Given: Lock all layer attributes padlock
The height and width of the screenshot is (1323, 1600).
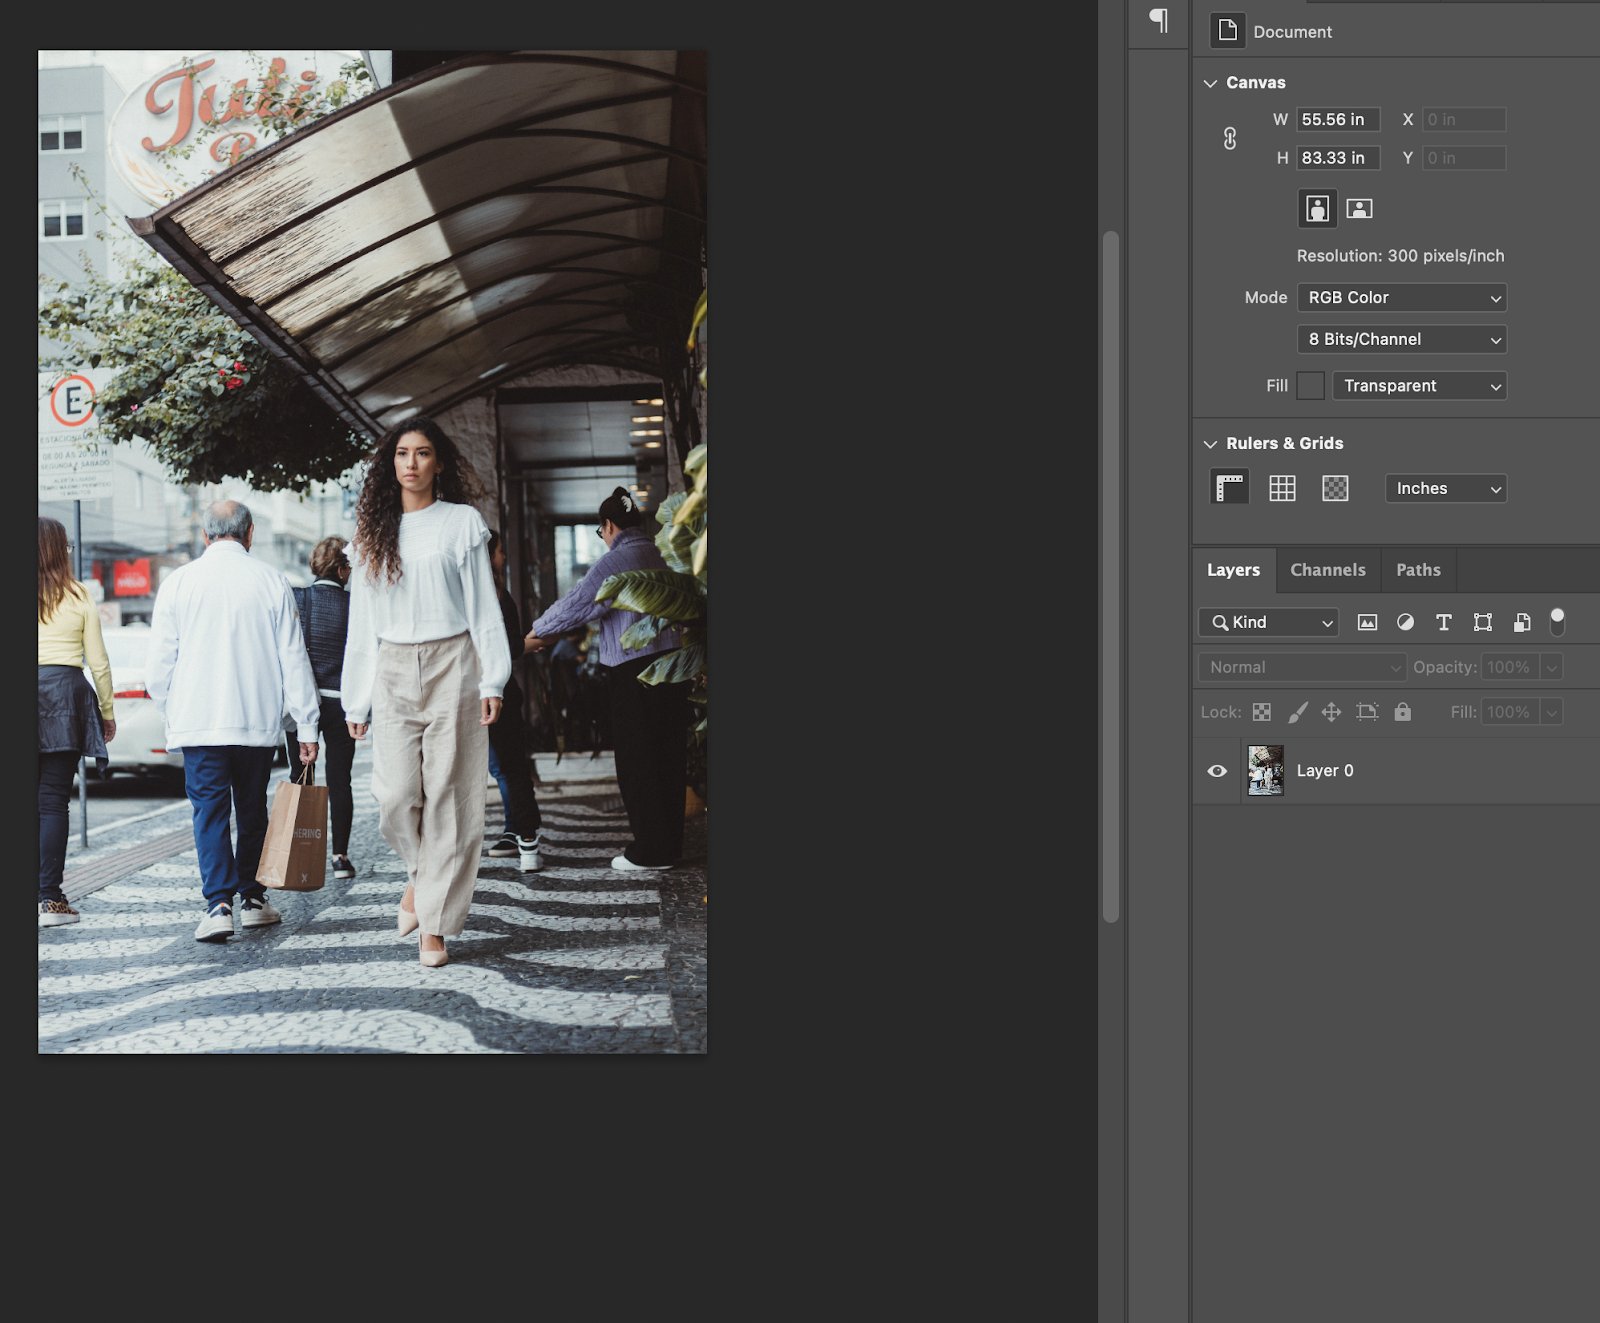Looking at the screenshot, I should pyautogui.click(x=1403, y=712).
